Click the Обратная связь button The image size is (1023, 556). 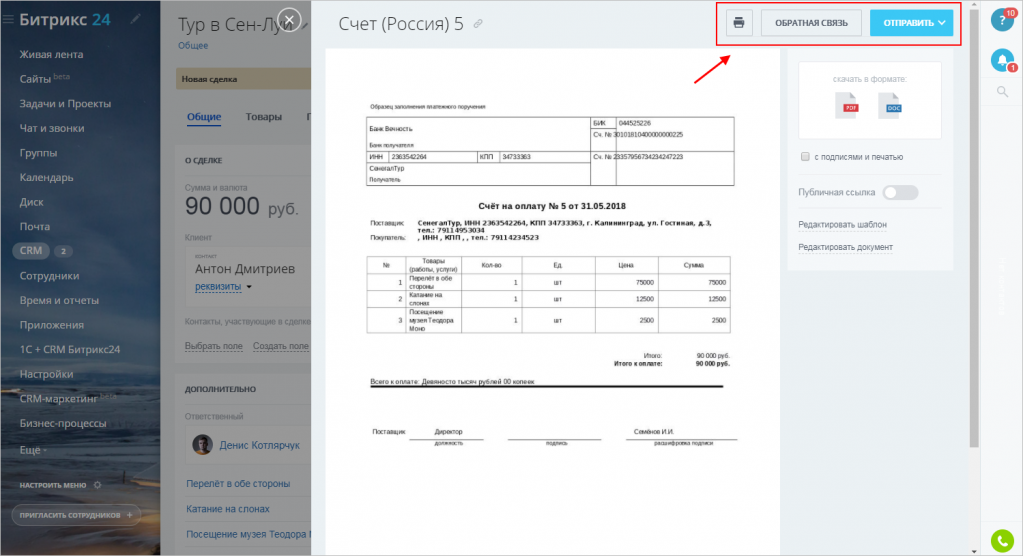point(811,23)
